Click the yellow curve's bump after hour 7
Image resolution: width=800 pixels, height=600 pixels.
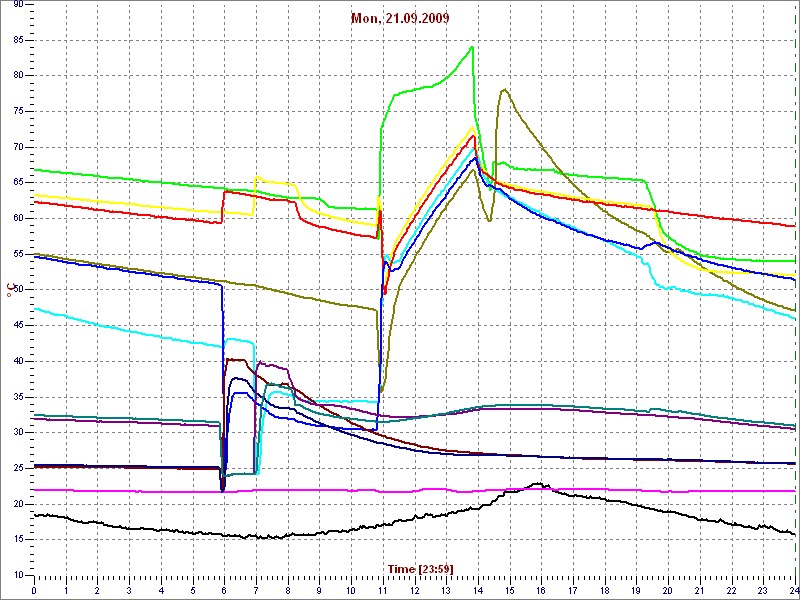coord(259,179)
